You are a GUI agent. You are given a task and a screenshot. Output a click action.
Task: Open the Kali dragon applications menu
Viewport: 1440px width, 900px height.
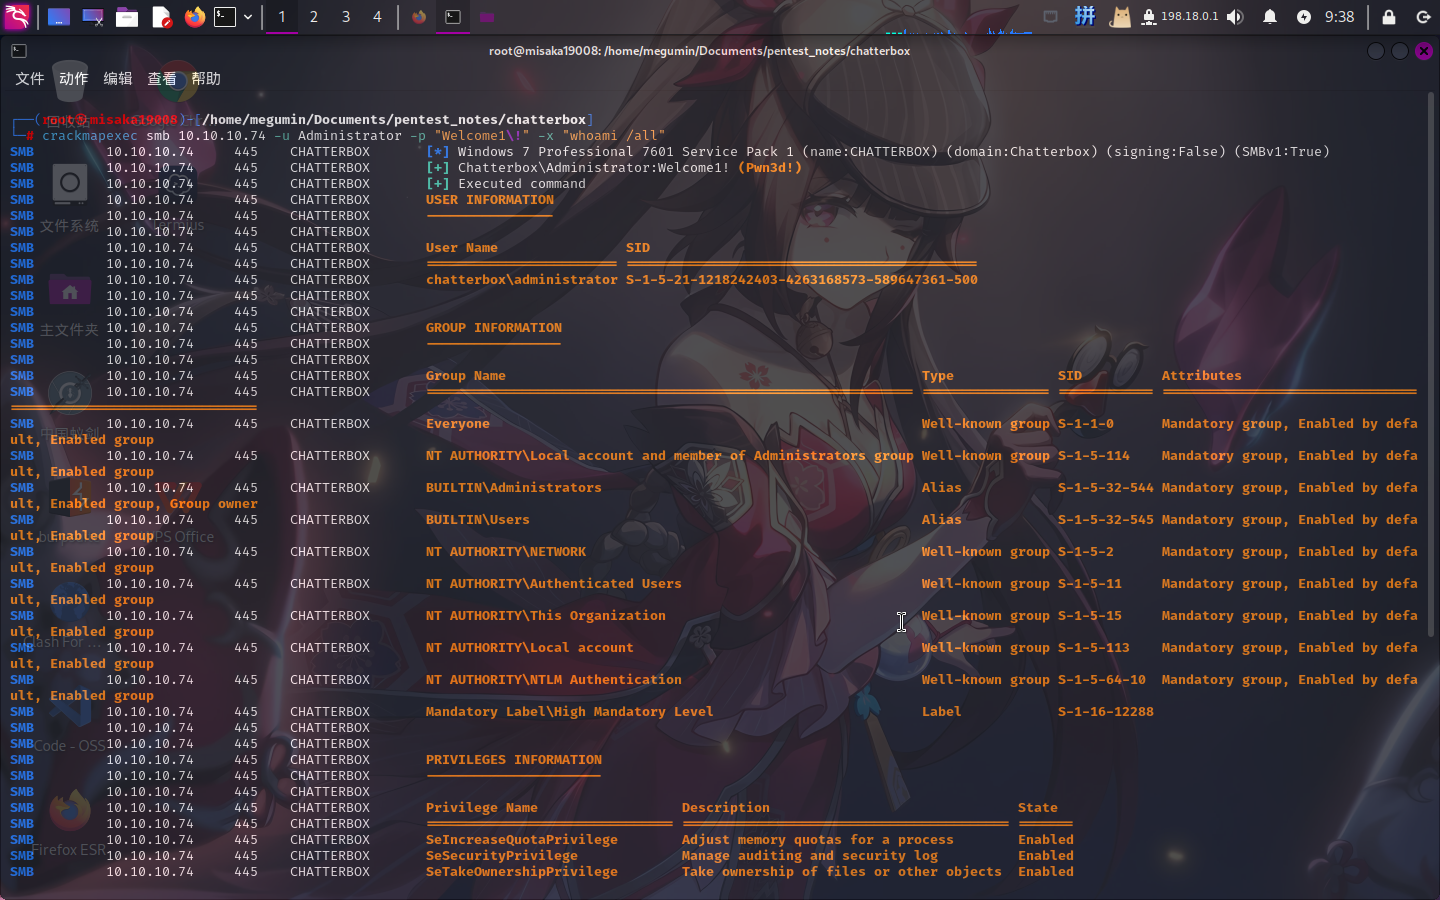[17, 16]
